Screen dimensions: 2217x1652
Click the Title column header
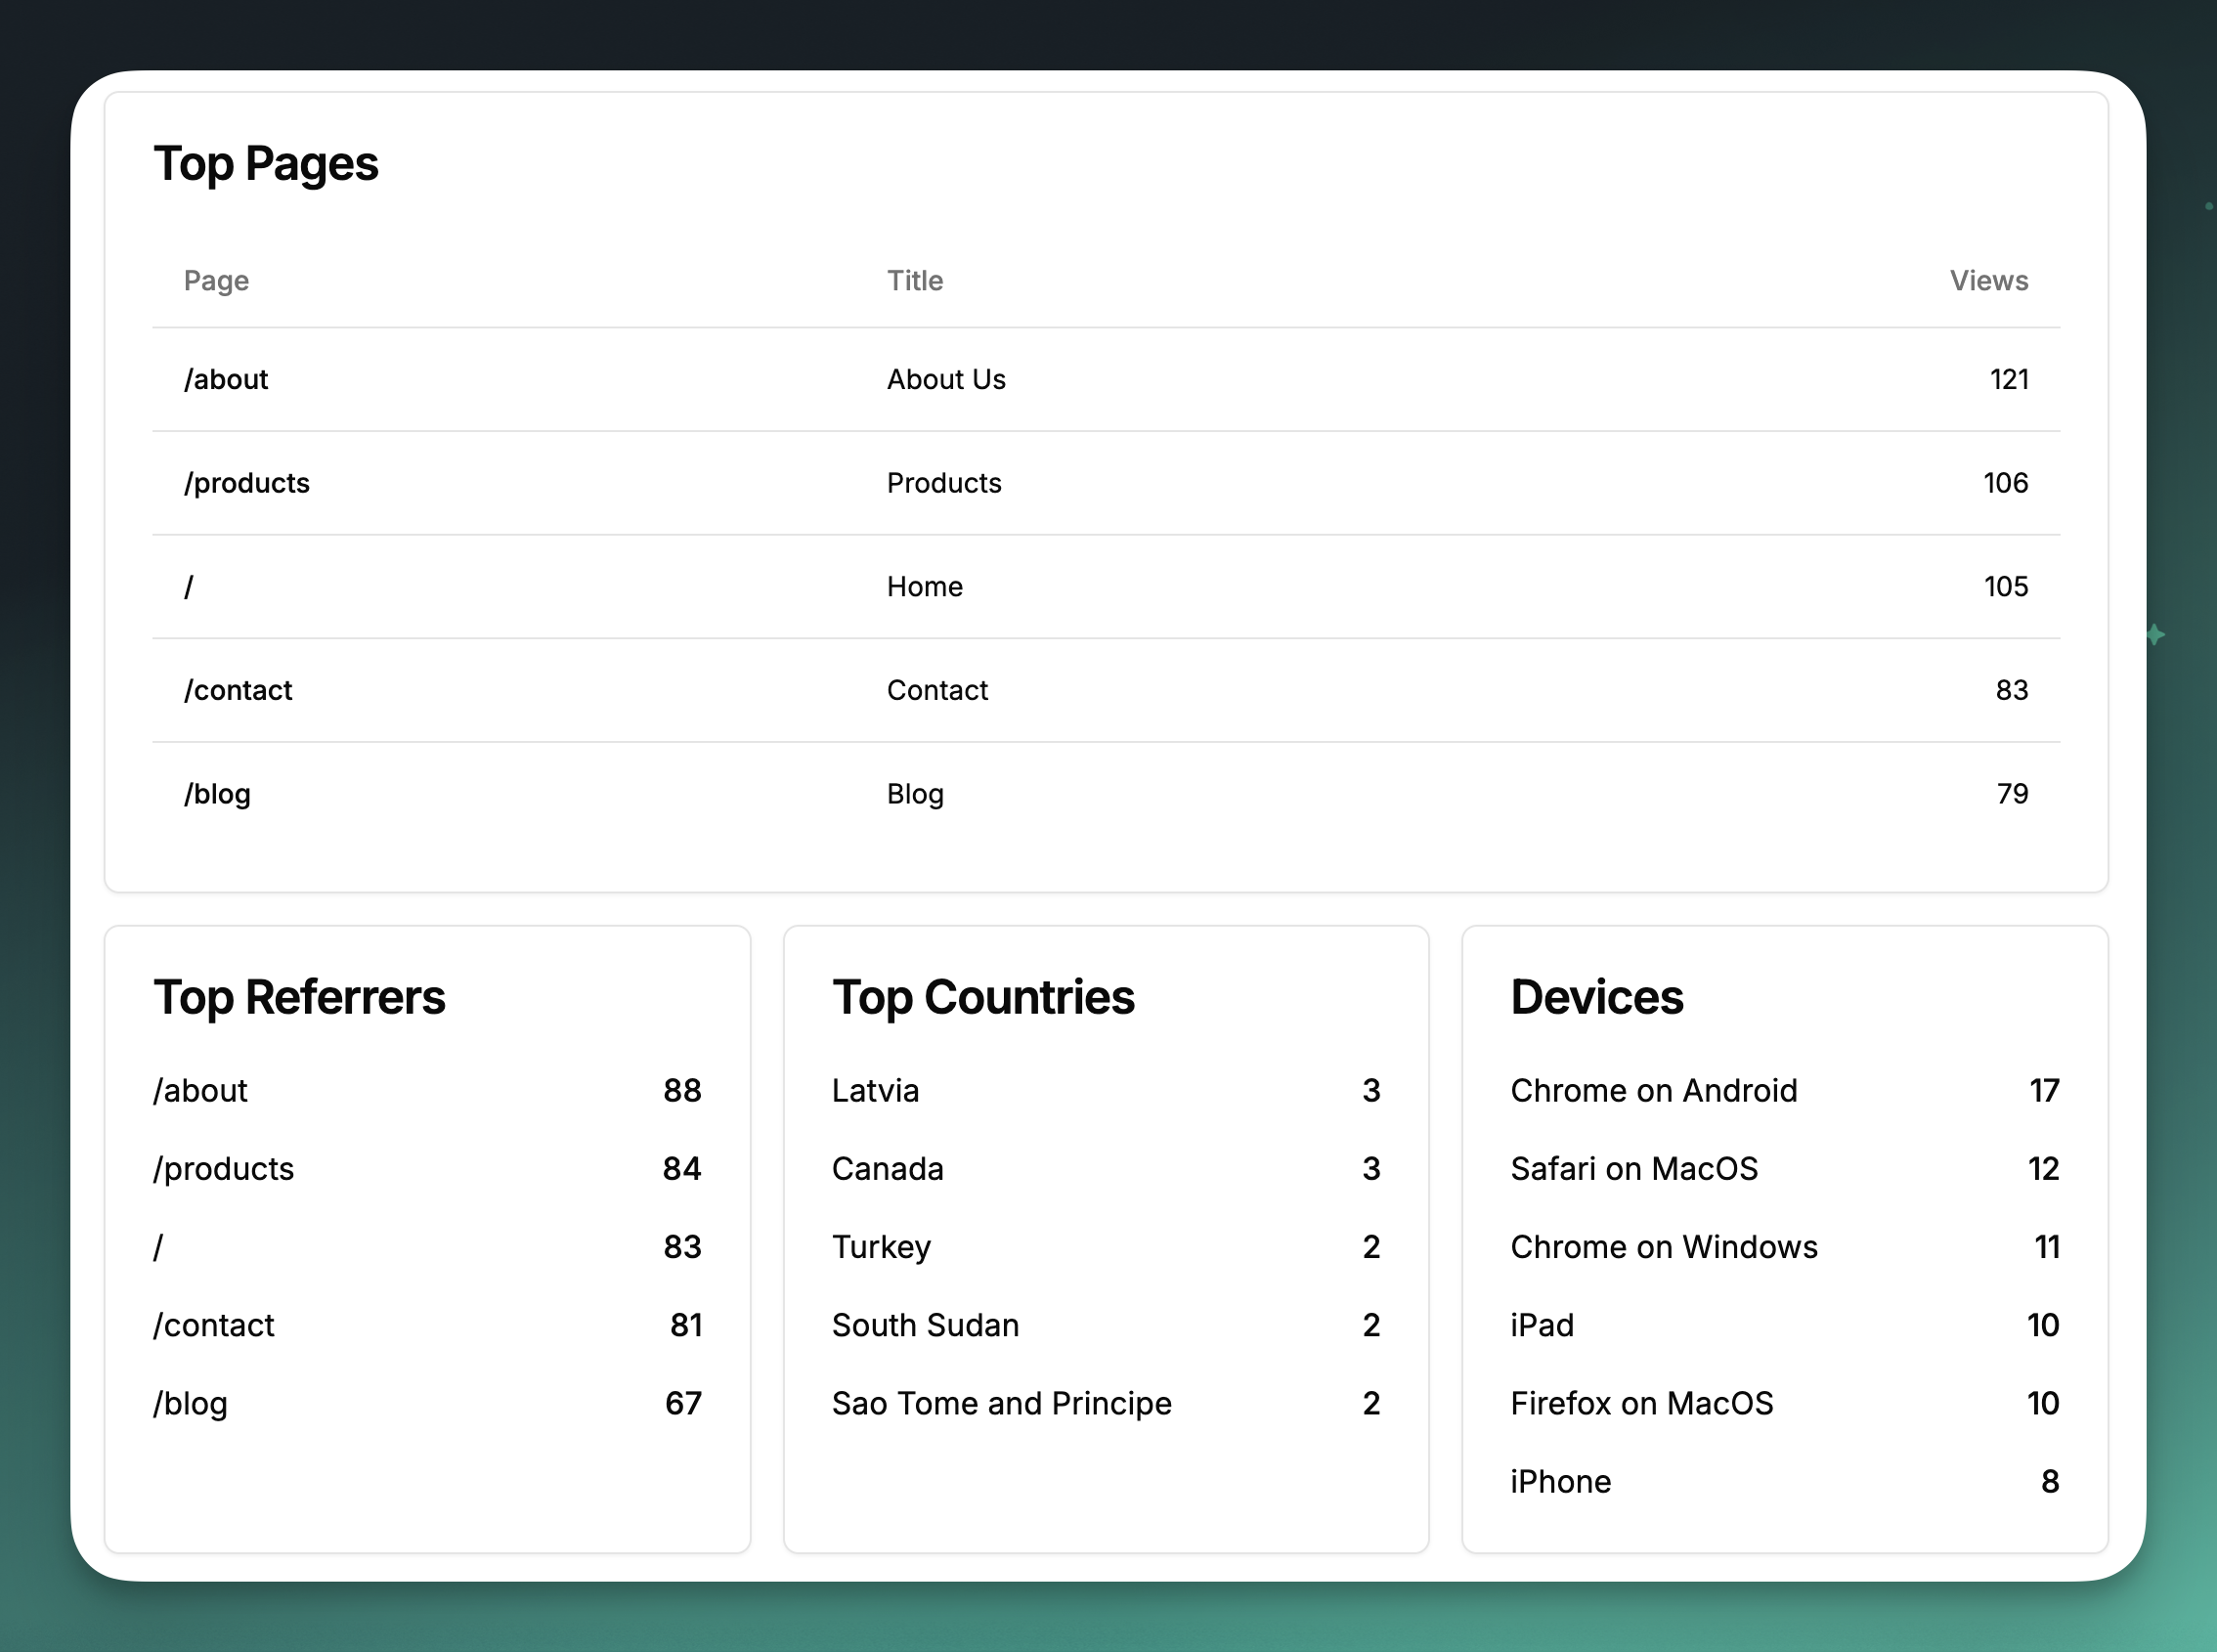[x=915, y=281]
